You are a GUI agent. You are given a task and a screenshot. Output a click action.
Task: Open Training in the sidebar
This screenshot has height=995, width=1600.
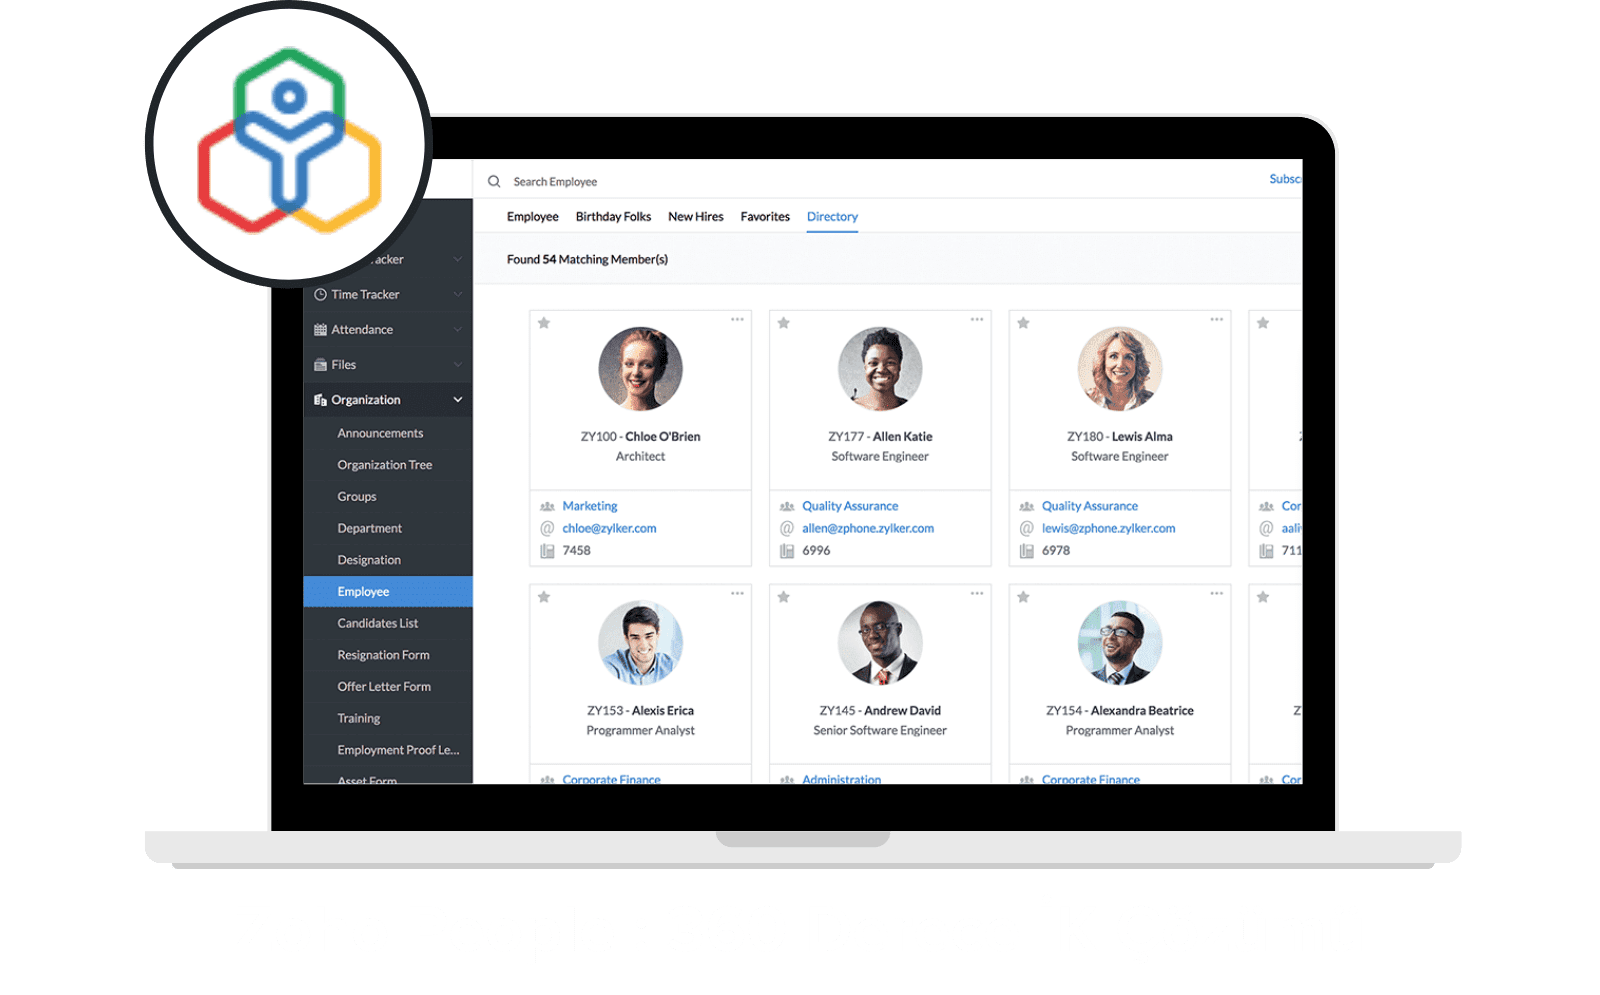tap(359, 719)
